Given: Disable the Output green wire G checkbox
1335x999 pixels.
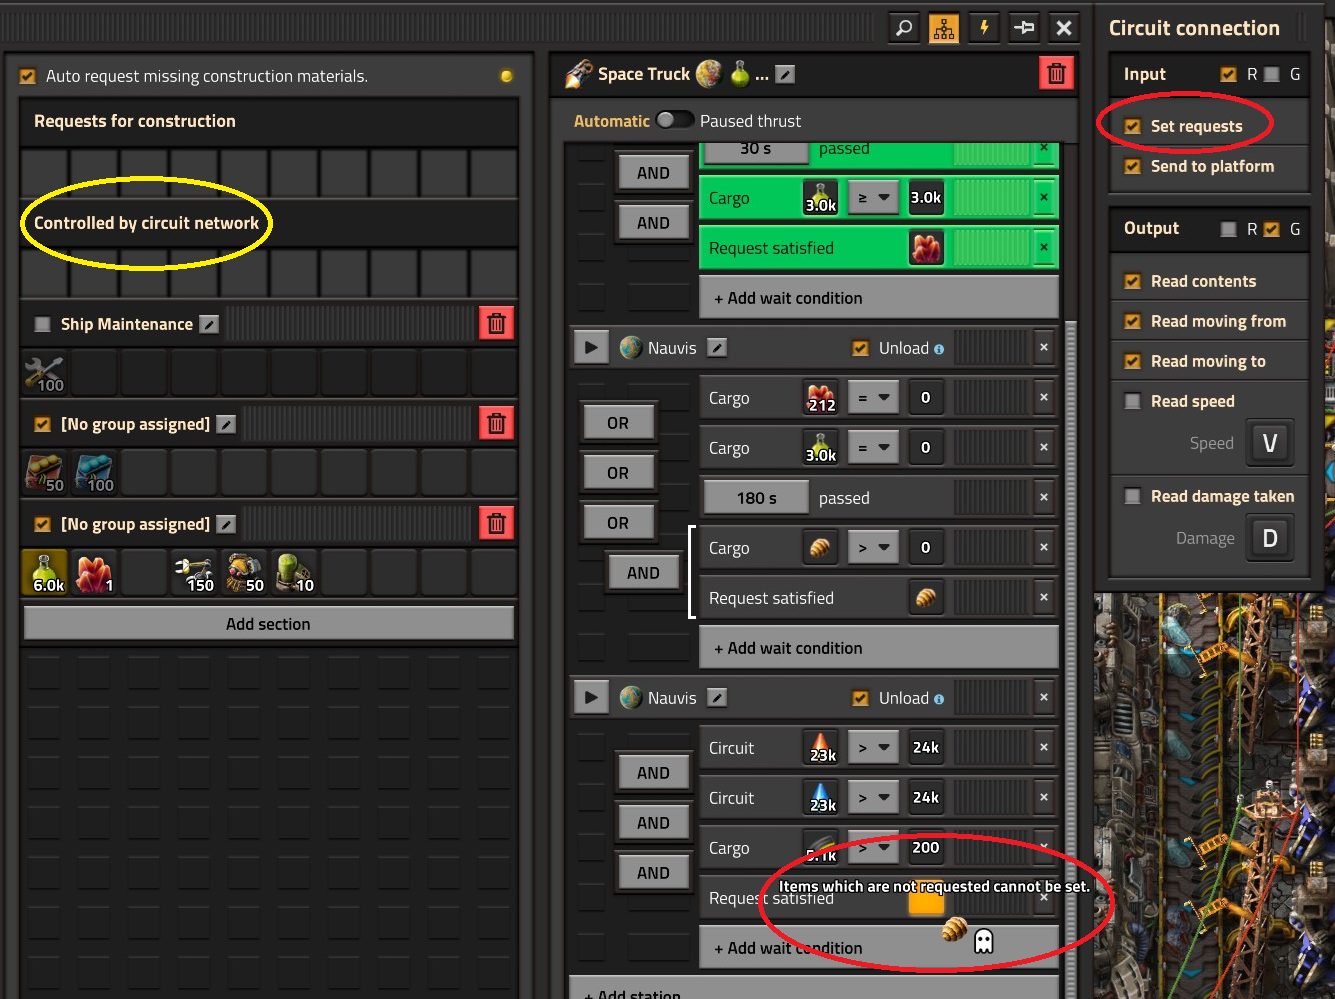Looking at the screenshot, I should click(x=1272, y=229).
